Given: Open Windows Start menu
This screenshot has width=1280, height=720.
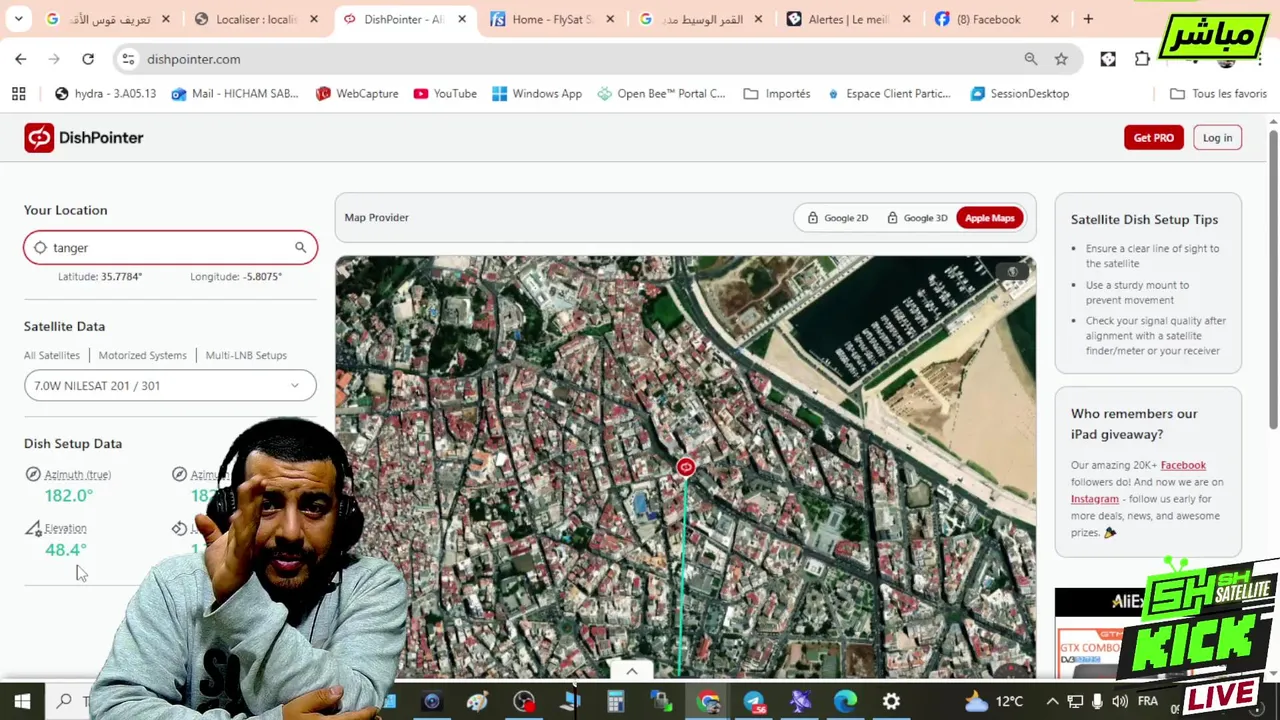Looking at the screenshot, I should 22,702.
